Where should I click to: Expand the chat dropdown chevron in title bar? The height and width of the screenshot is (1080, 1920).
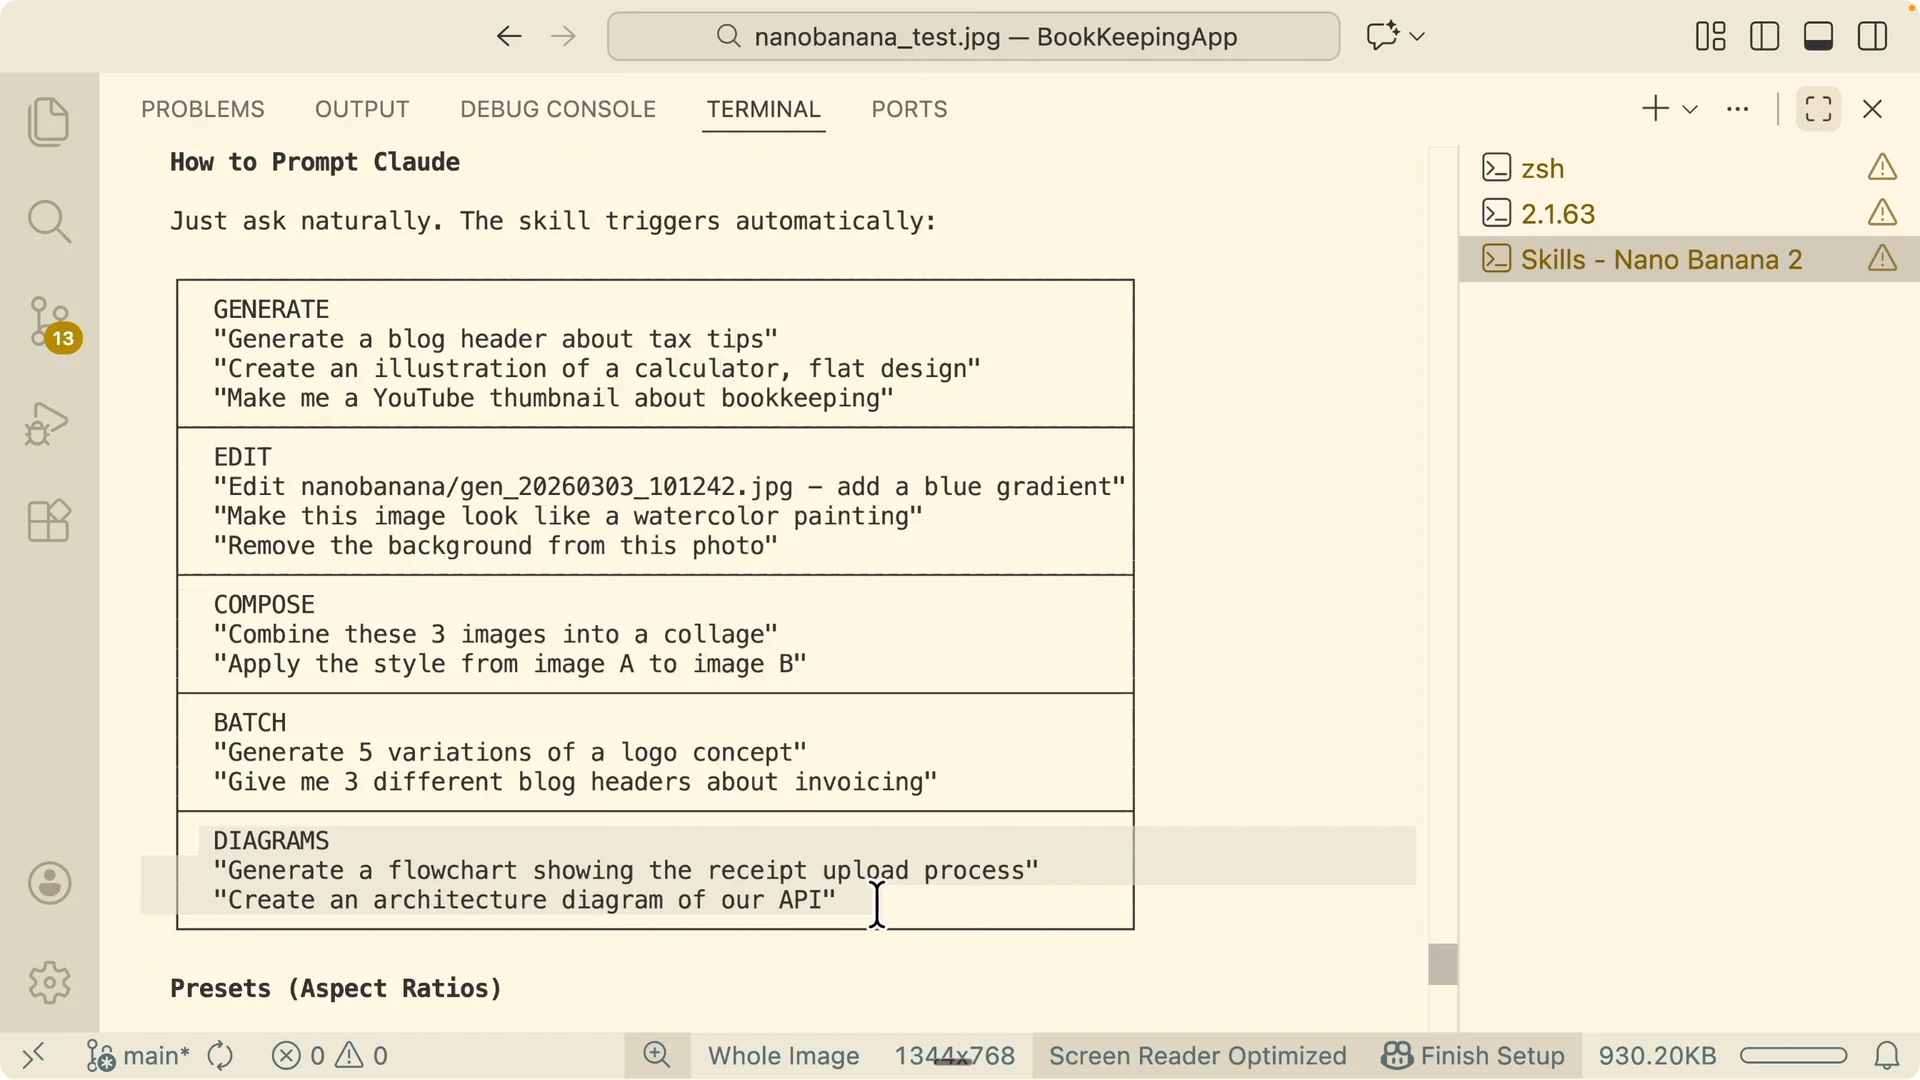point(1417,37)
